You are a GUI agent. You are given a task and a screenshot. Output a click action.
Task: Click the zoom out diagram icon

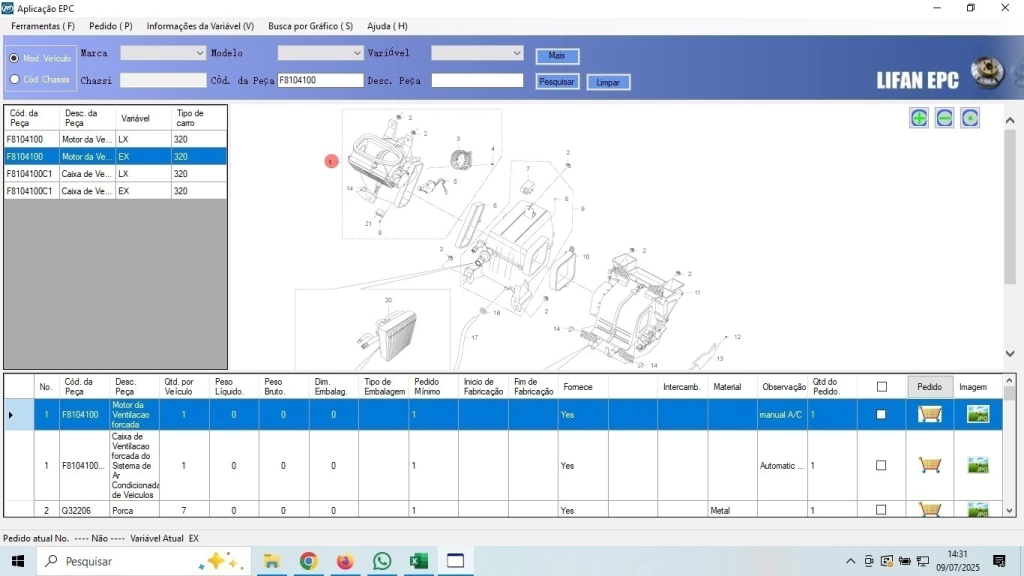[x=944, y=118]
